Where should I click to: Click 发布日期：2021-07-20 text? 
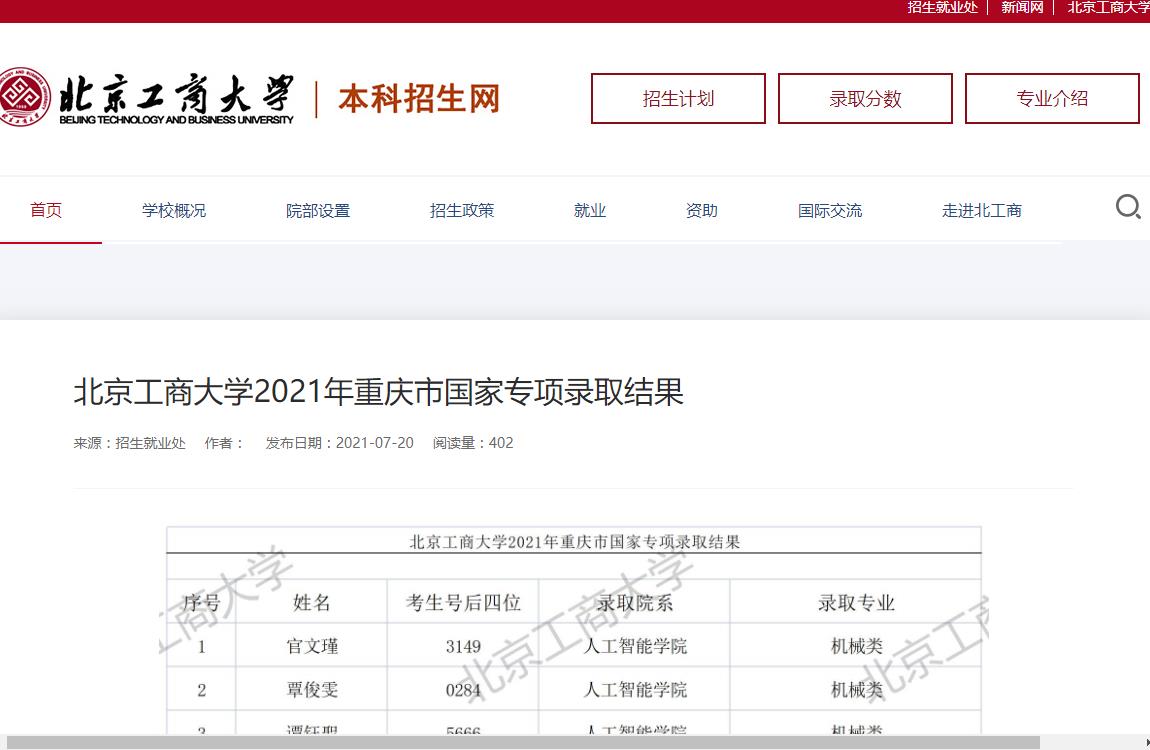point(340,443)
